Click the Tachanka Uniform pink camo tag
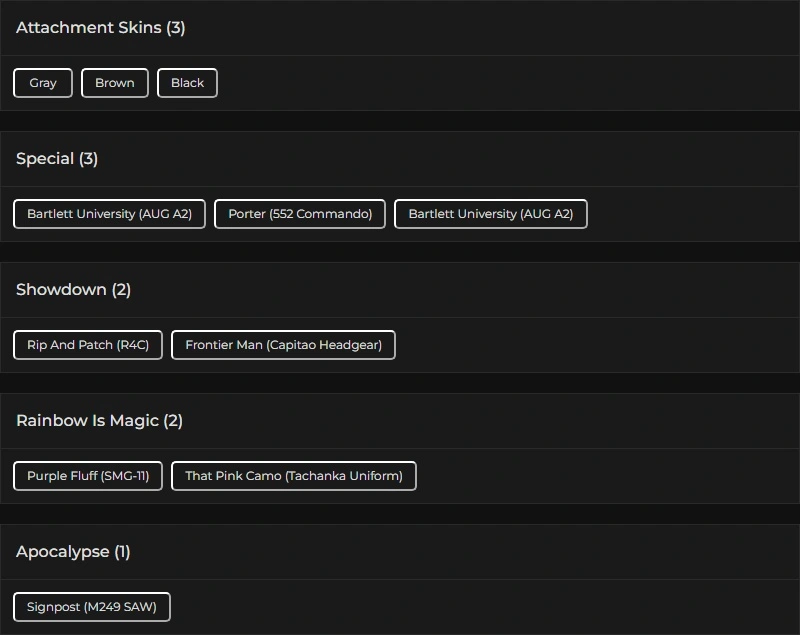This screenshot has width=800, height=635. (294, 476)
